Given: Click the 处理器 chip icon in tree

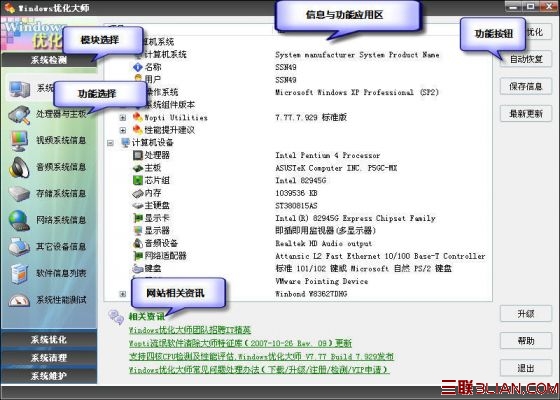Looking at the screenshot, I should click(x=138, y=155).
